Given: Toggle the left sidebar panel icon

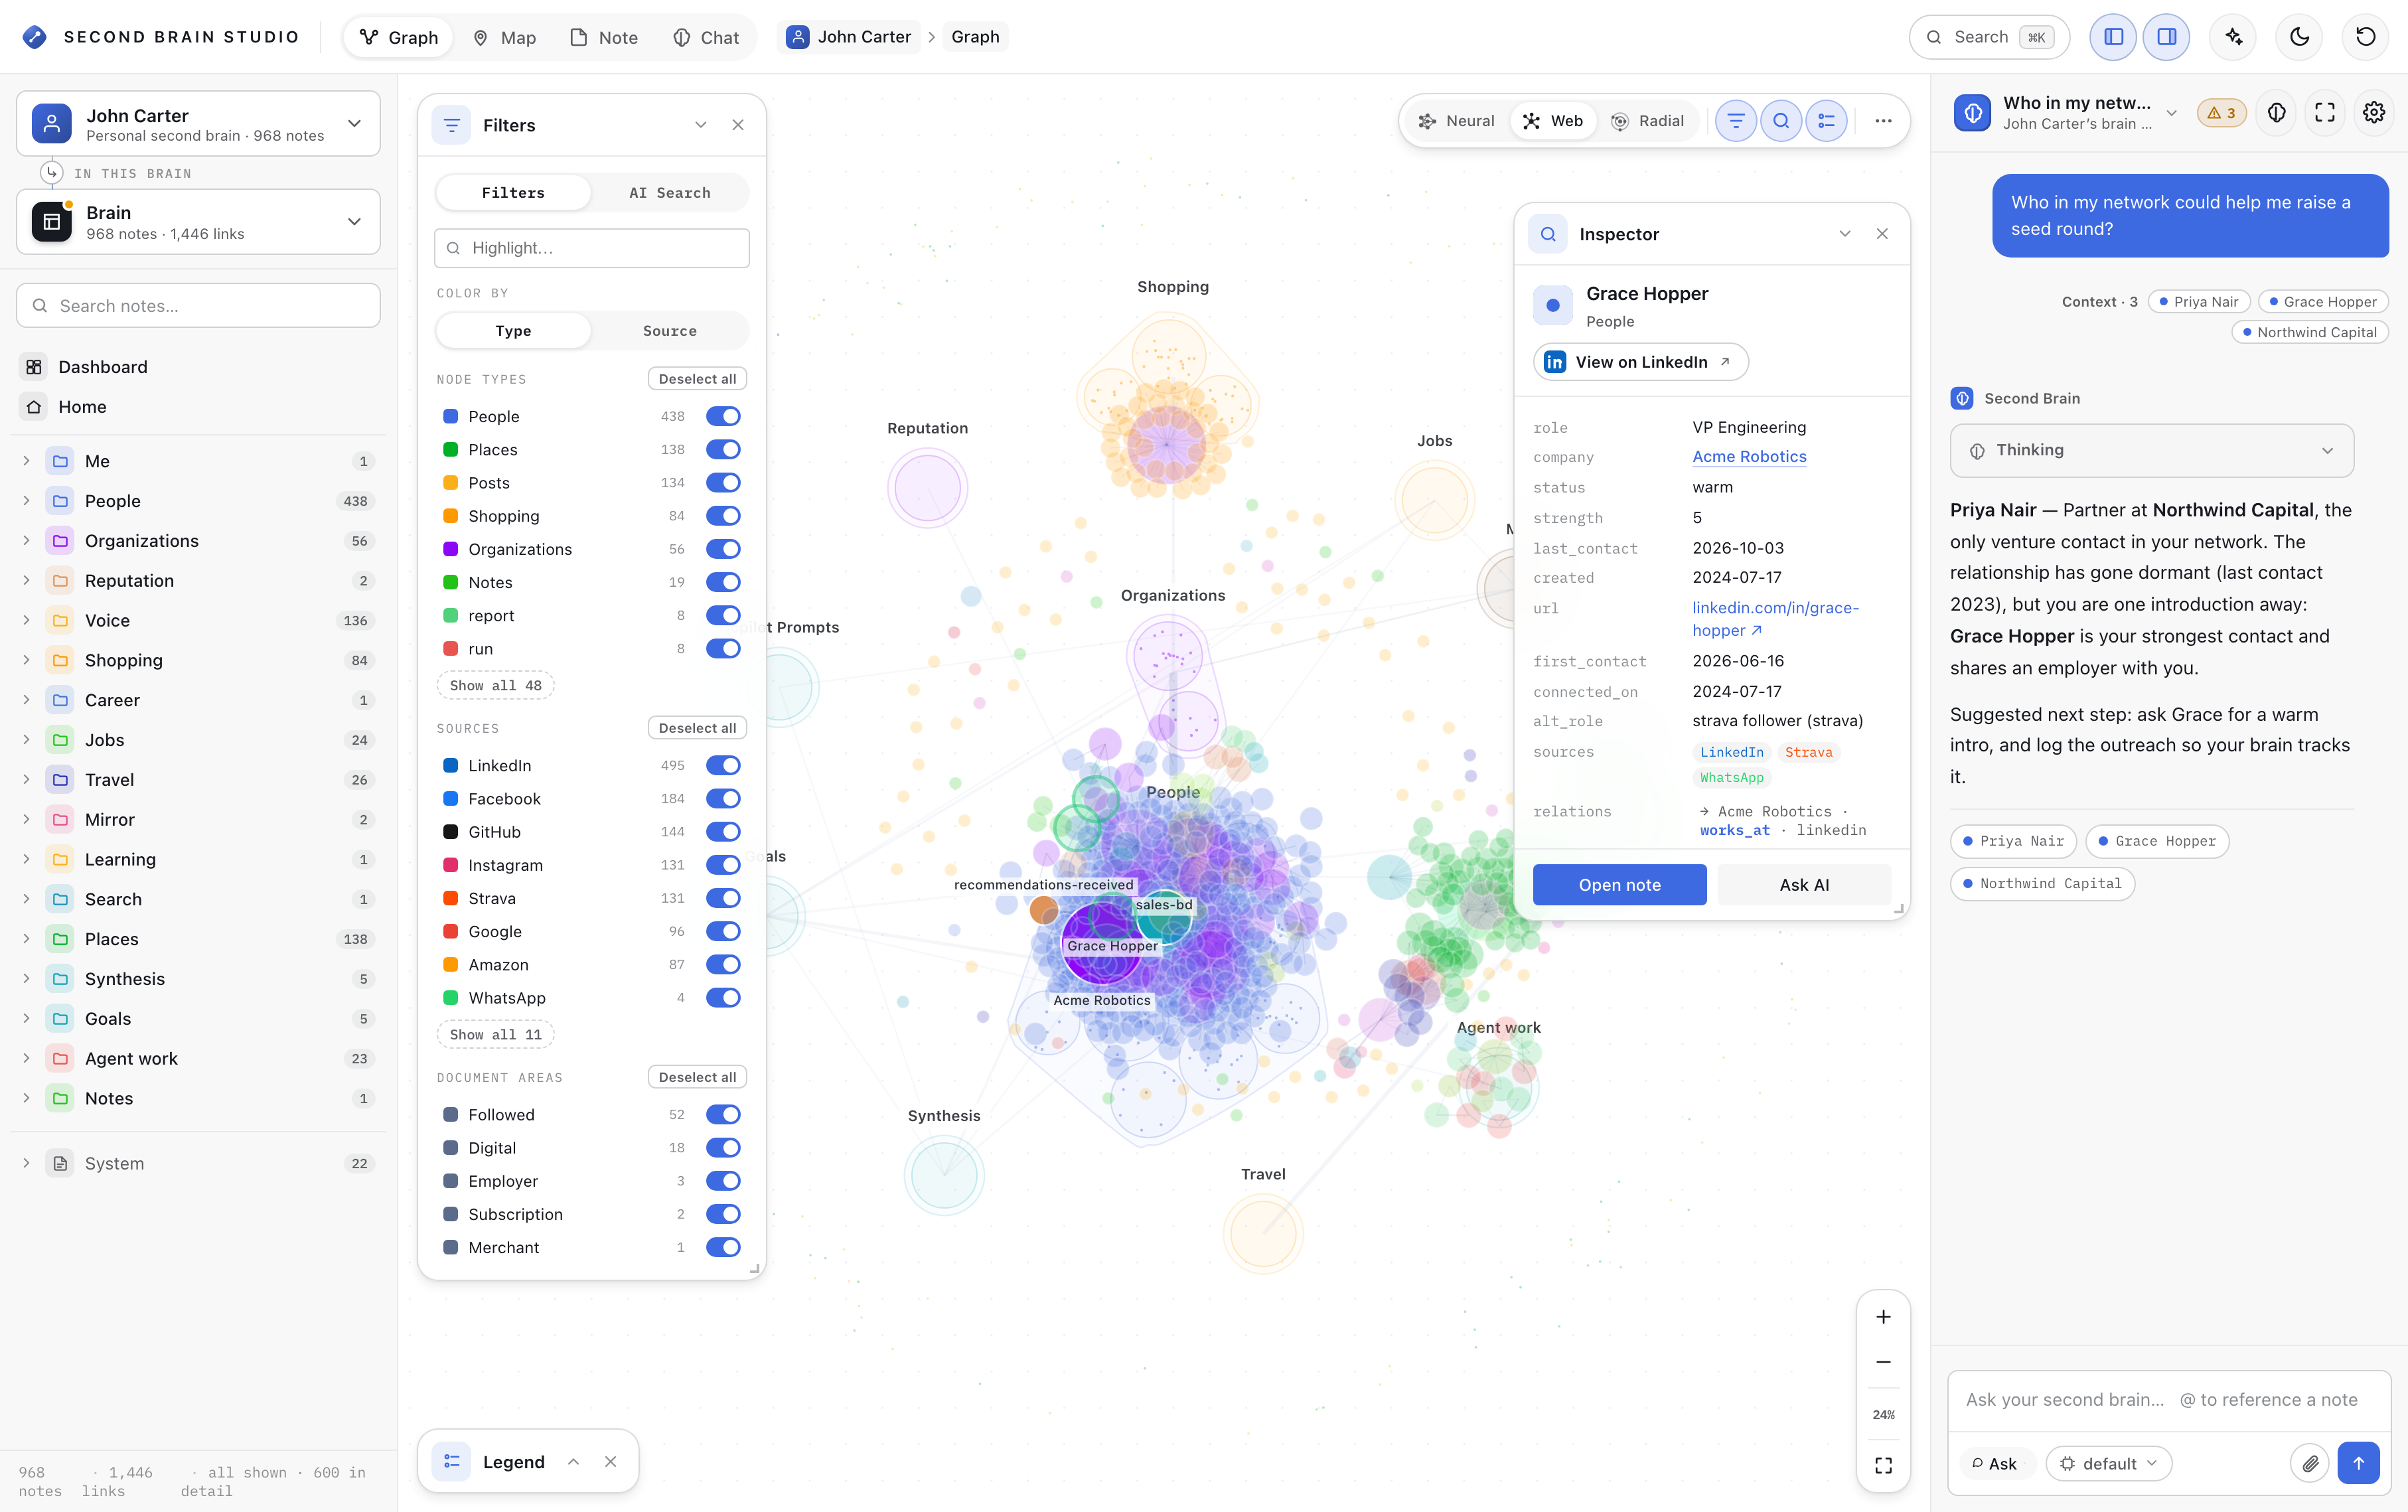Looking at the screenshot, I should pos(2113,37).
